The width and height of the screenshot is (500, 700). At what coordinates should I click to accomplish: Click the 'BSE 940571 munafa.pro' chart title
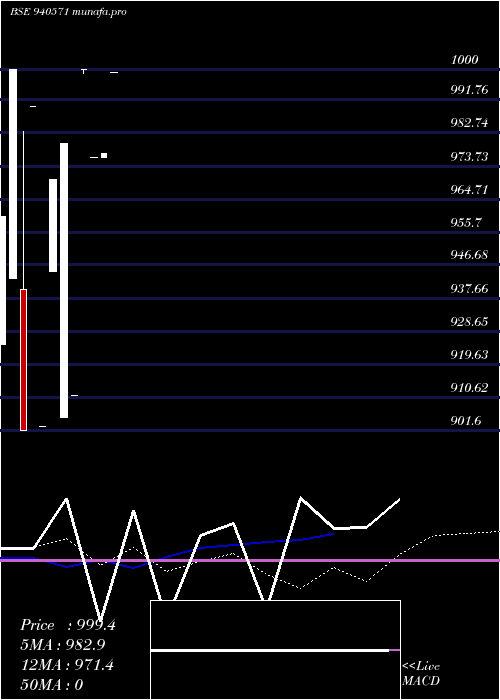click(68, 12)
